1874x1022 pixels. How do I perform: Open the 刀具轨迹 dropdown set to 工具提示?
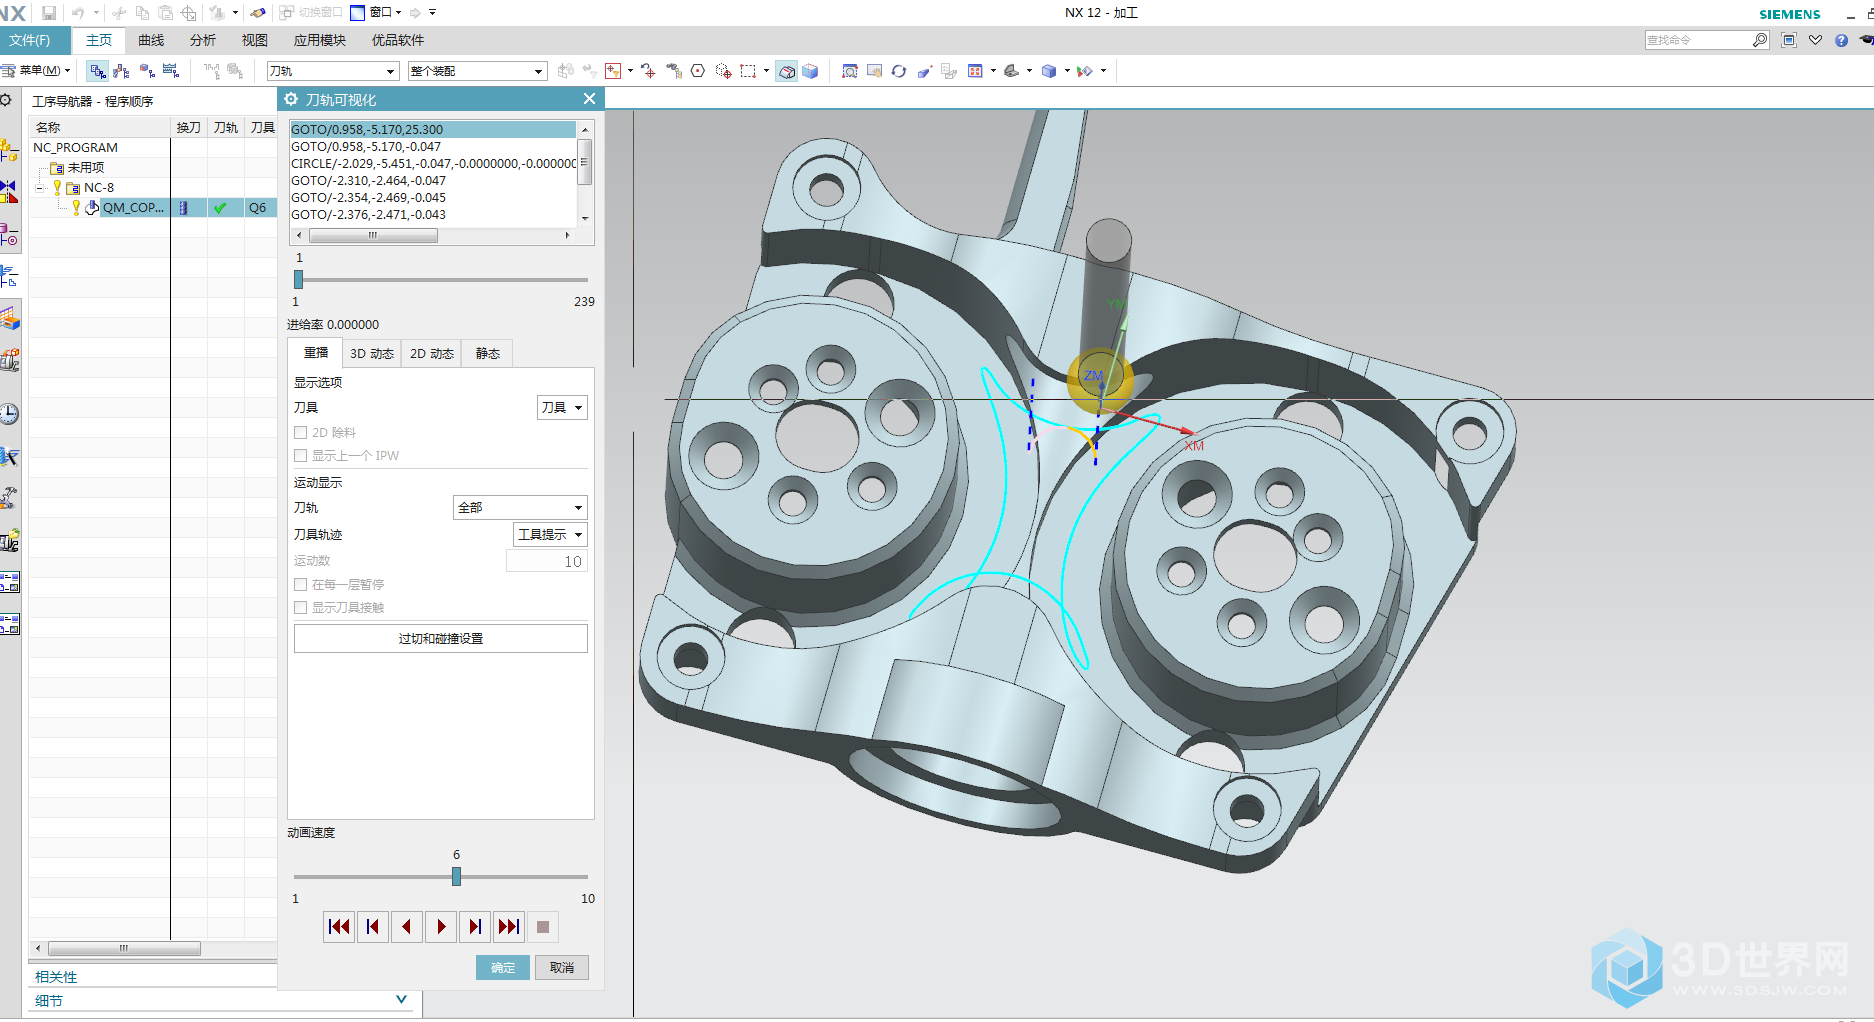pyautogui.click(x=550, y=534)
